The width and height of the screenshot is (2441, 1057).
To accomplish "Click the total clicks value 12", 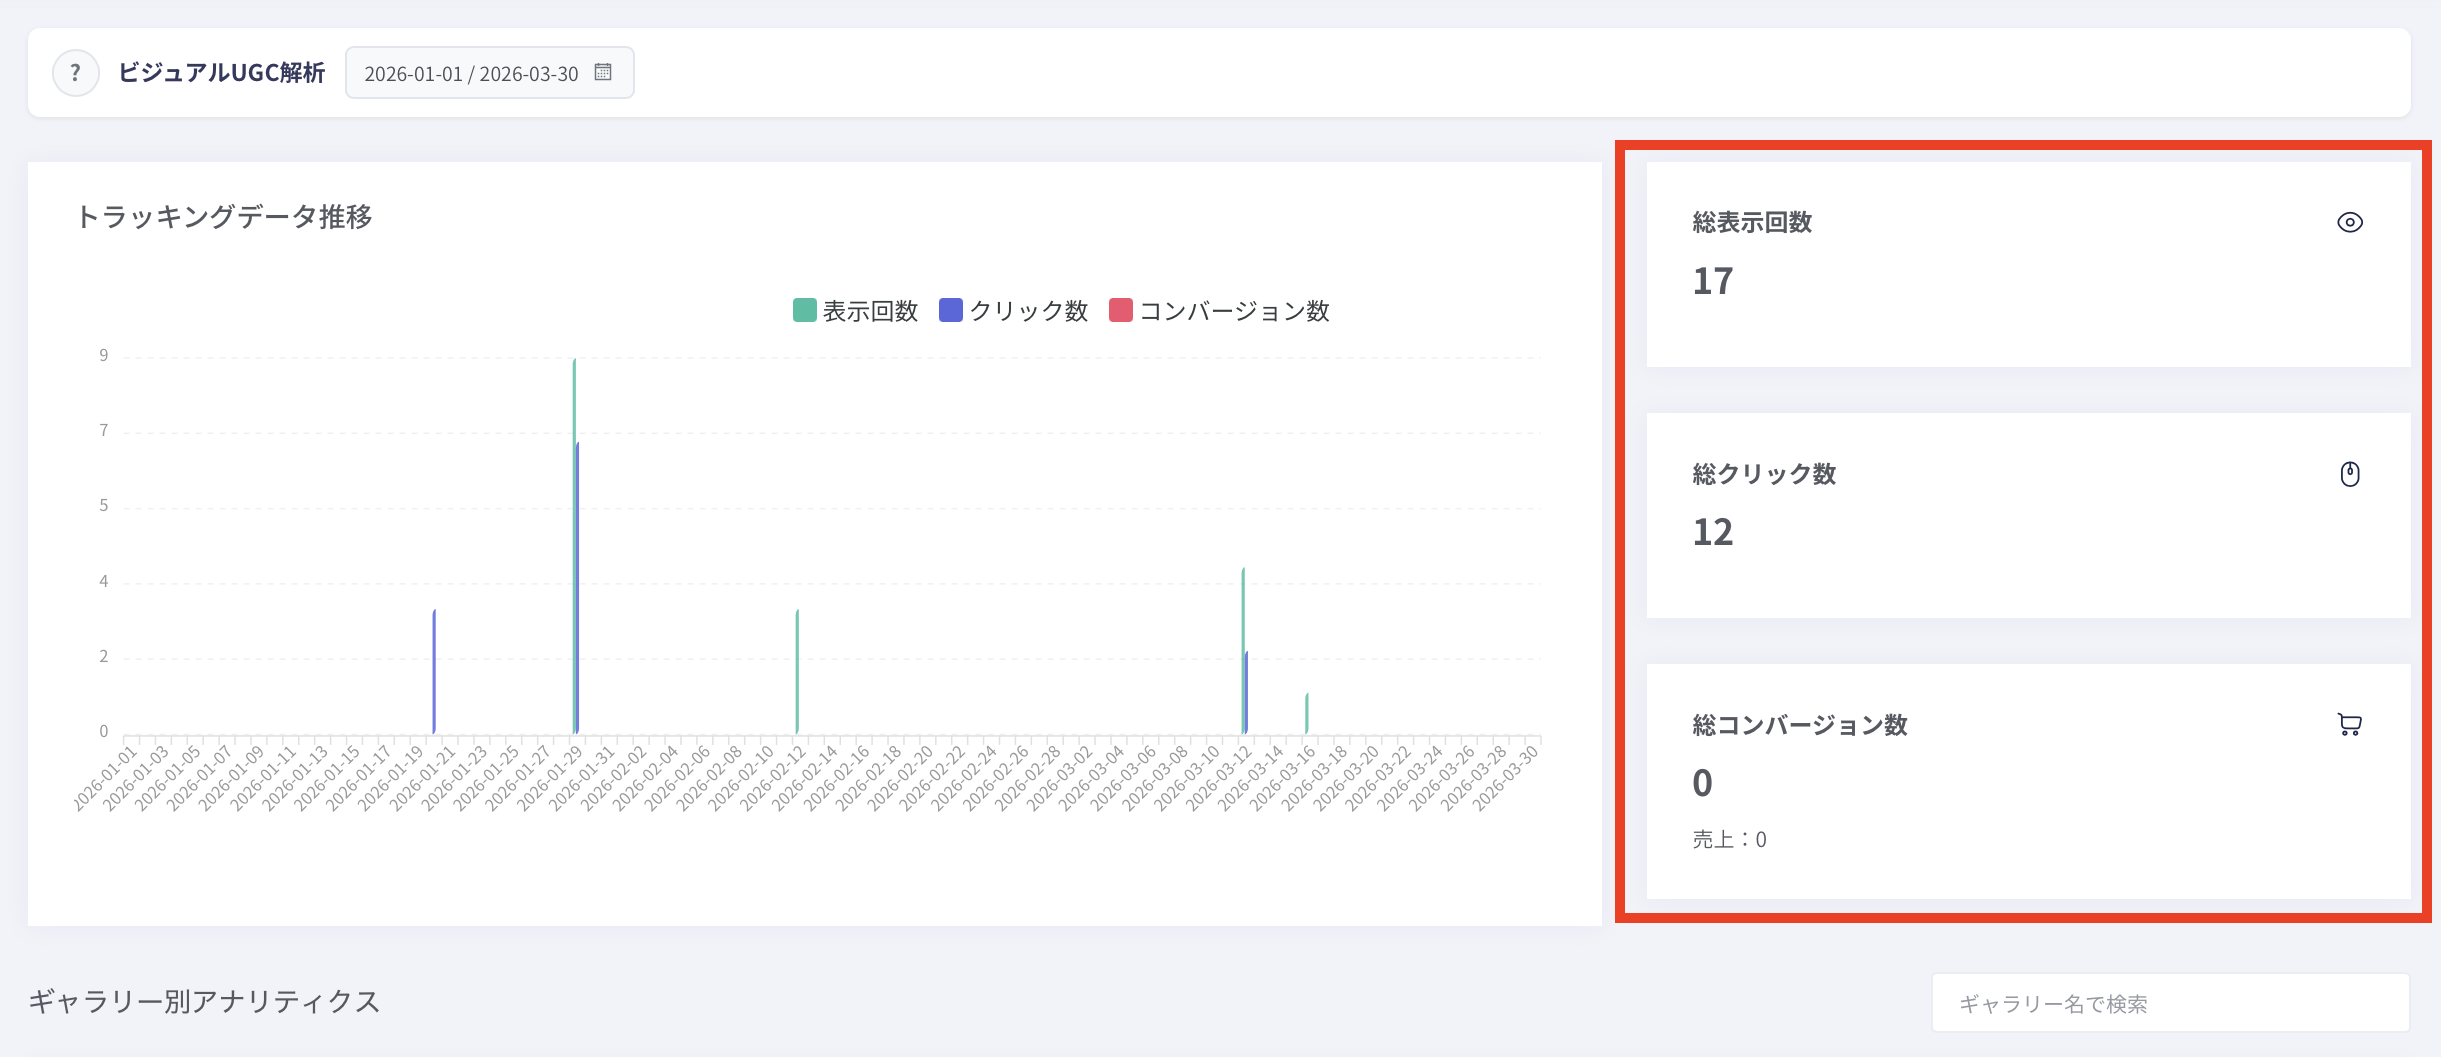I will [1712, 532].
